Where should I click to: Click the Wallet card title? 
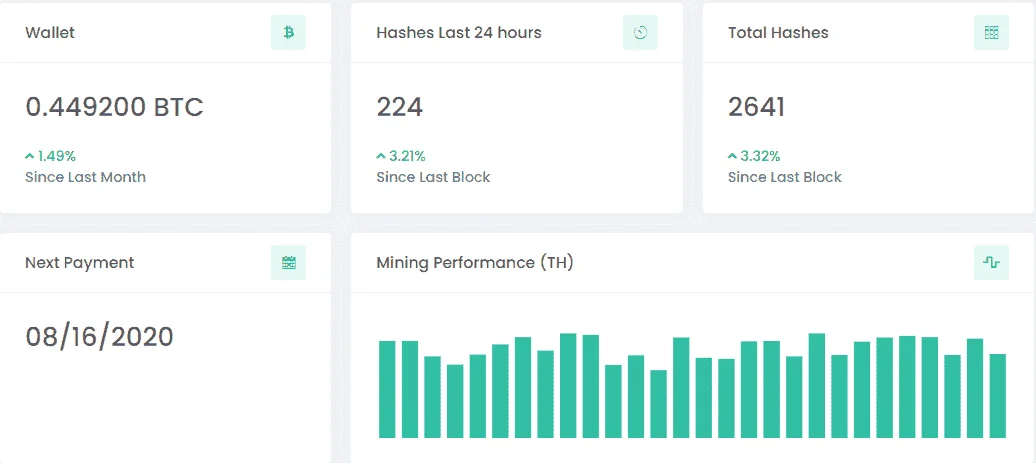50,32
